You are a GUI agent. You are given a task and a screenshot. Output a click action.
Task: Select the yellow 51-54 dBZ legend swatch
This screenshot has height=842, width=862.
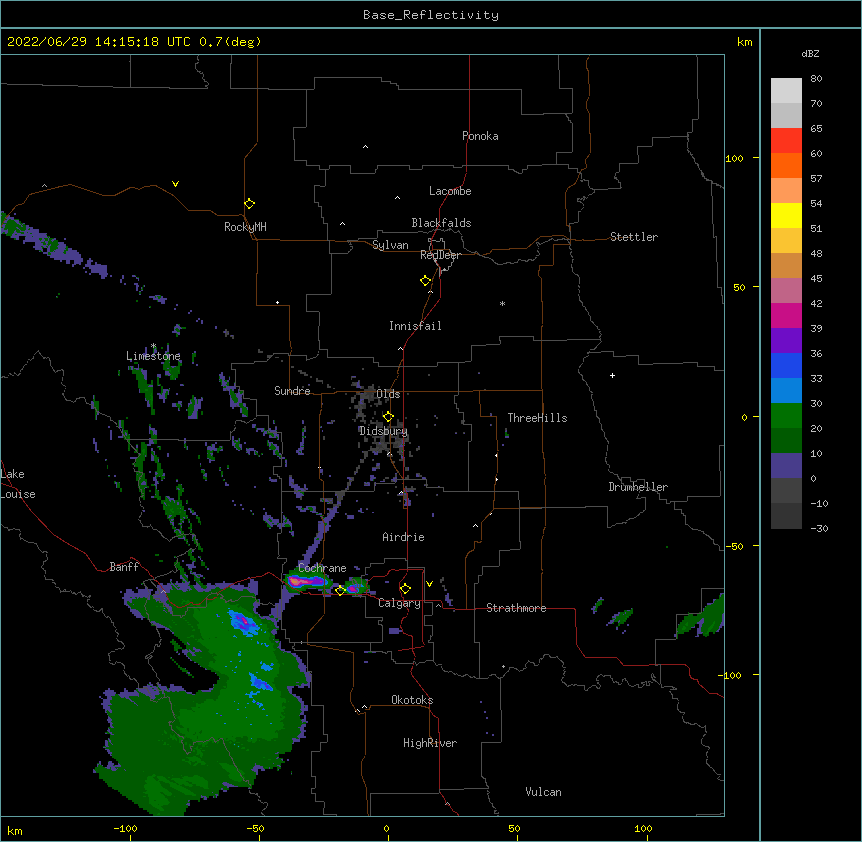[786, 215]
